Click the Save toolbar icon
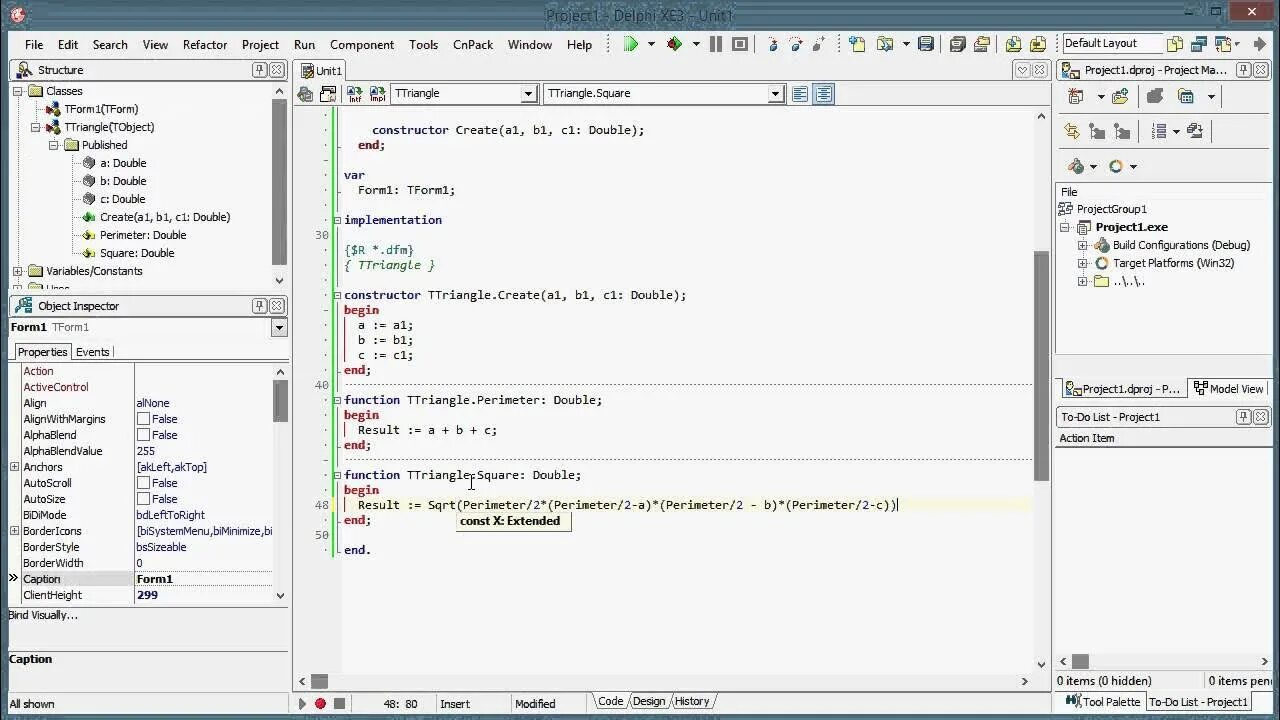The width and height of the screenshot is (1280, 720). click(926, 44)
